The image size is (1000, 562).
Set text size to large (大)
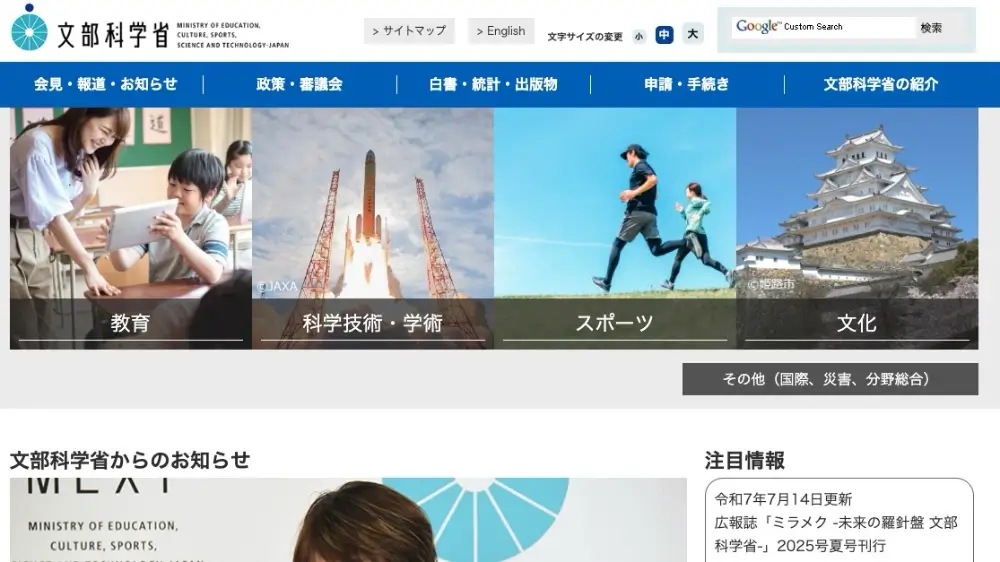tap(692, 34)
